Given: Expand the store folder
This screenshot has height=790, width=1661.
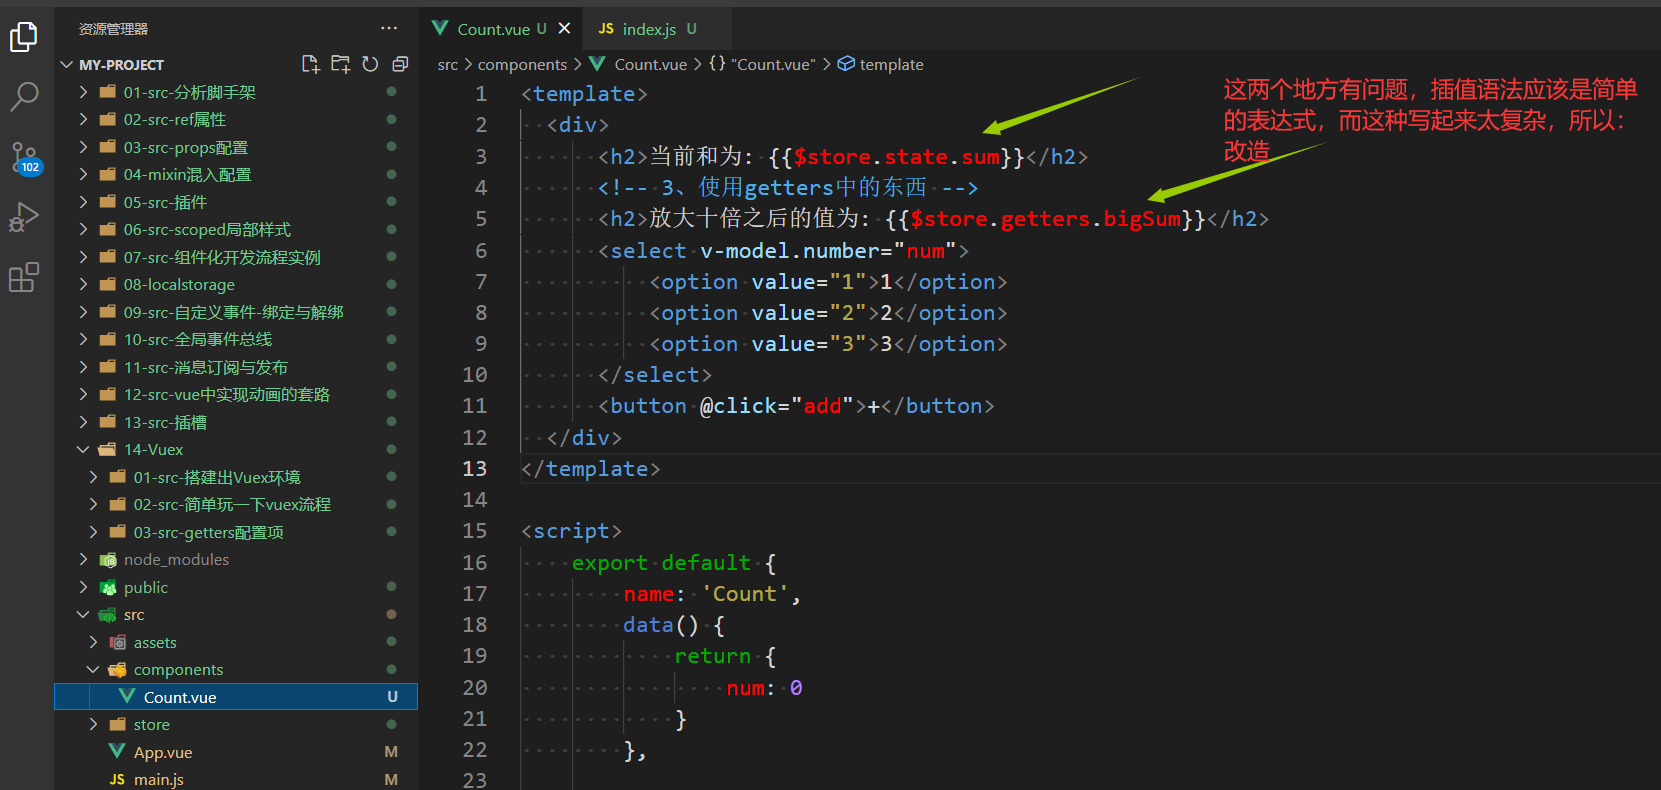Looking at the screenshot, I should pyautogui.click(x=93, y=724).
